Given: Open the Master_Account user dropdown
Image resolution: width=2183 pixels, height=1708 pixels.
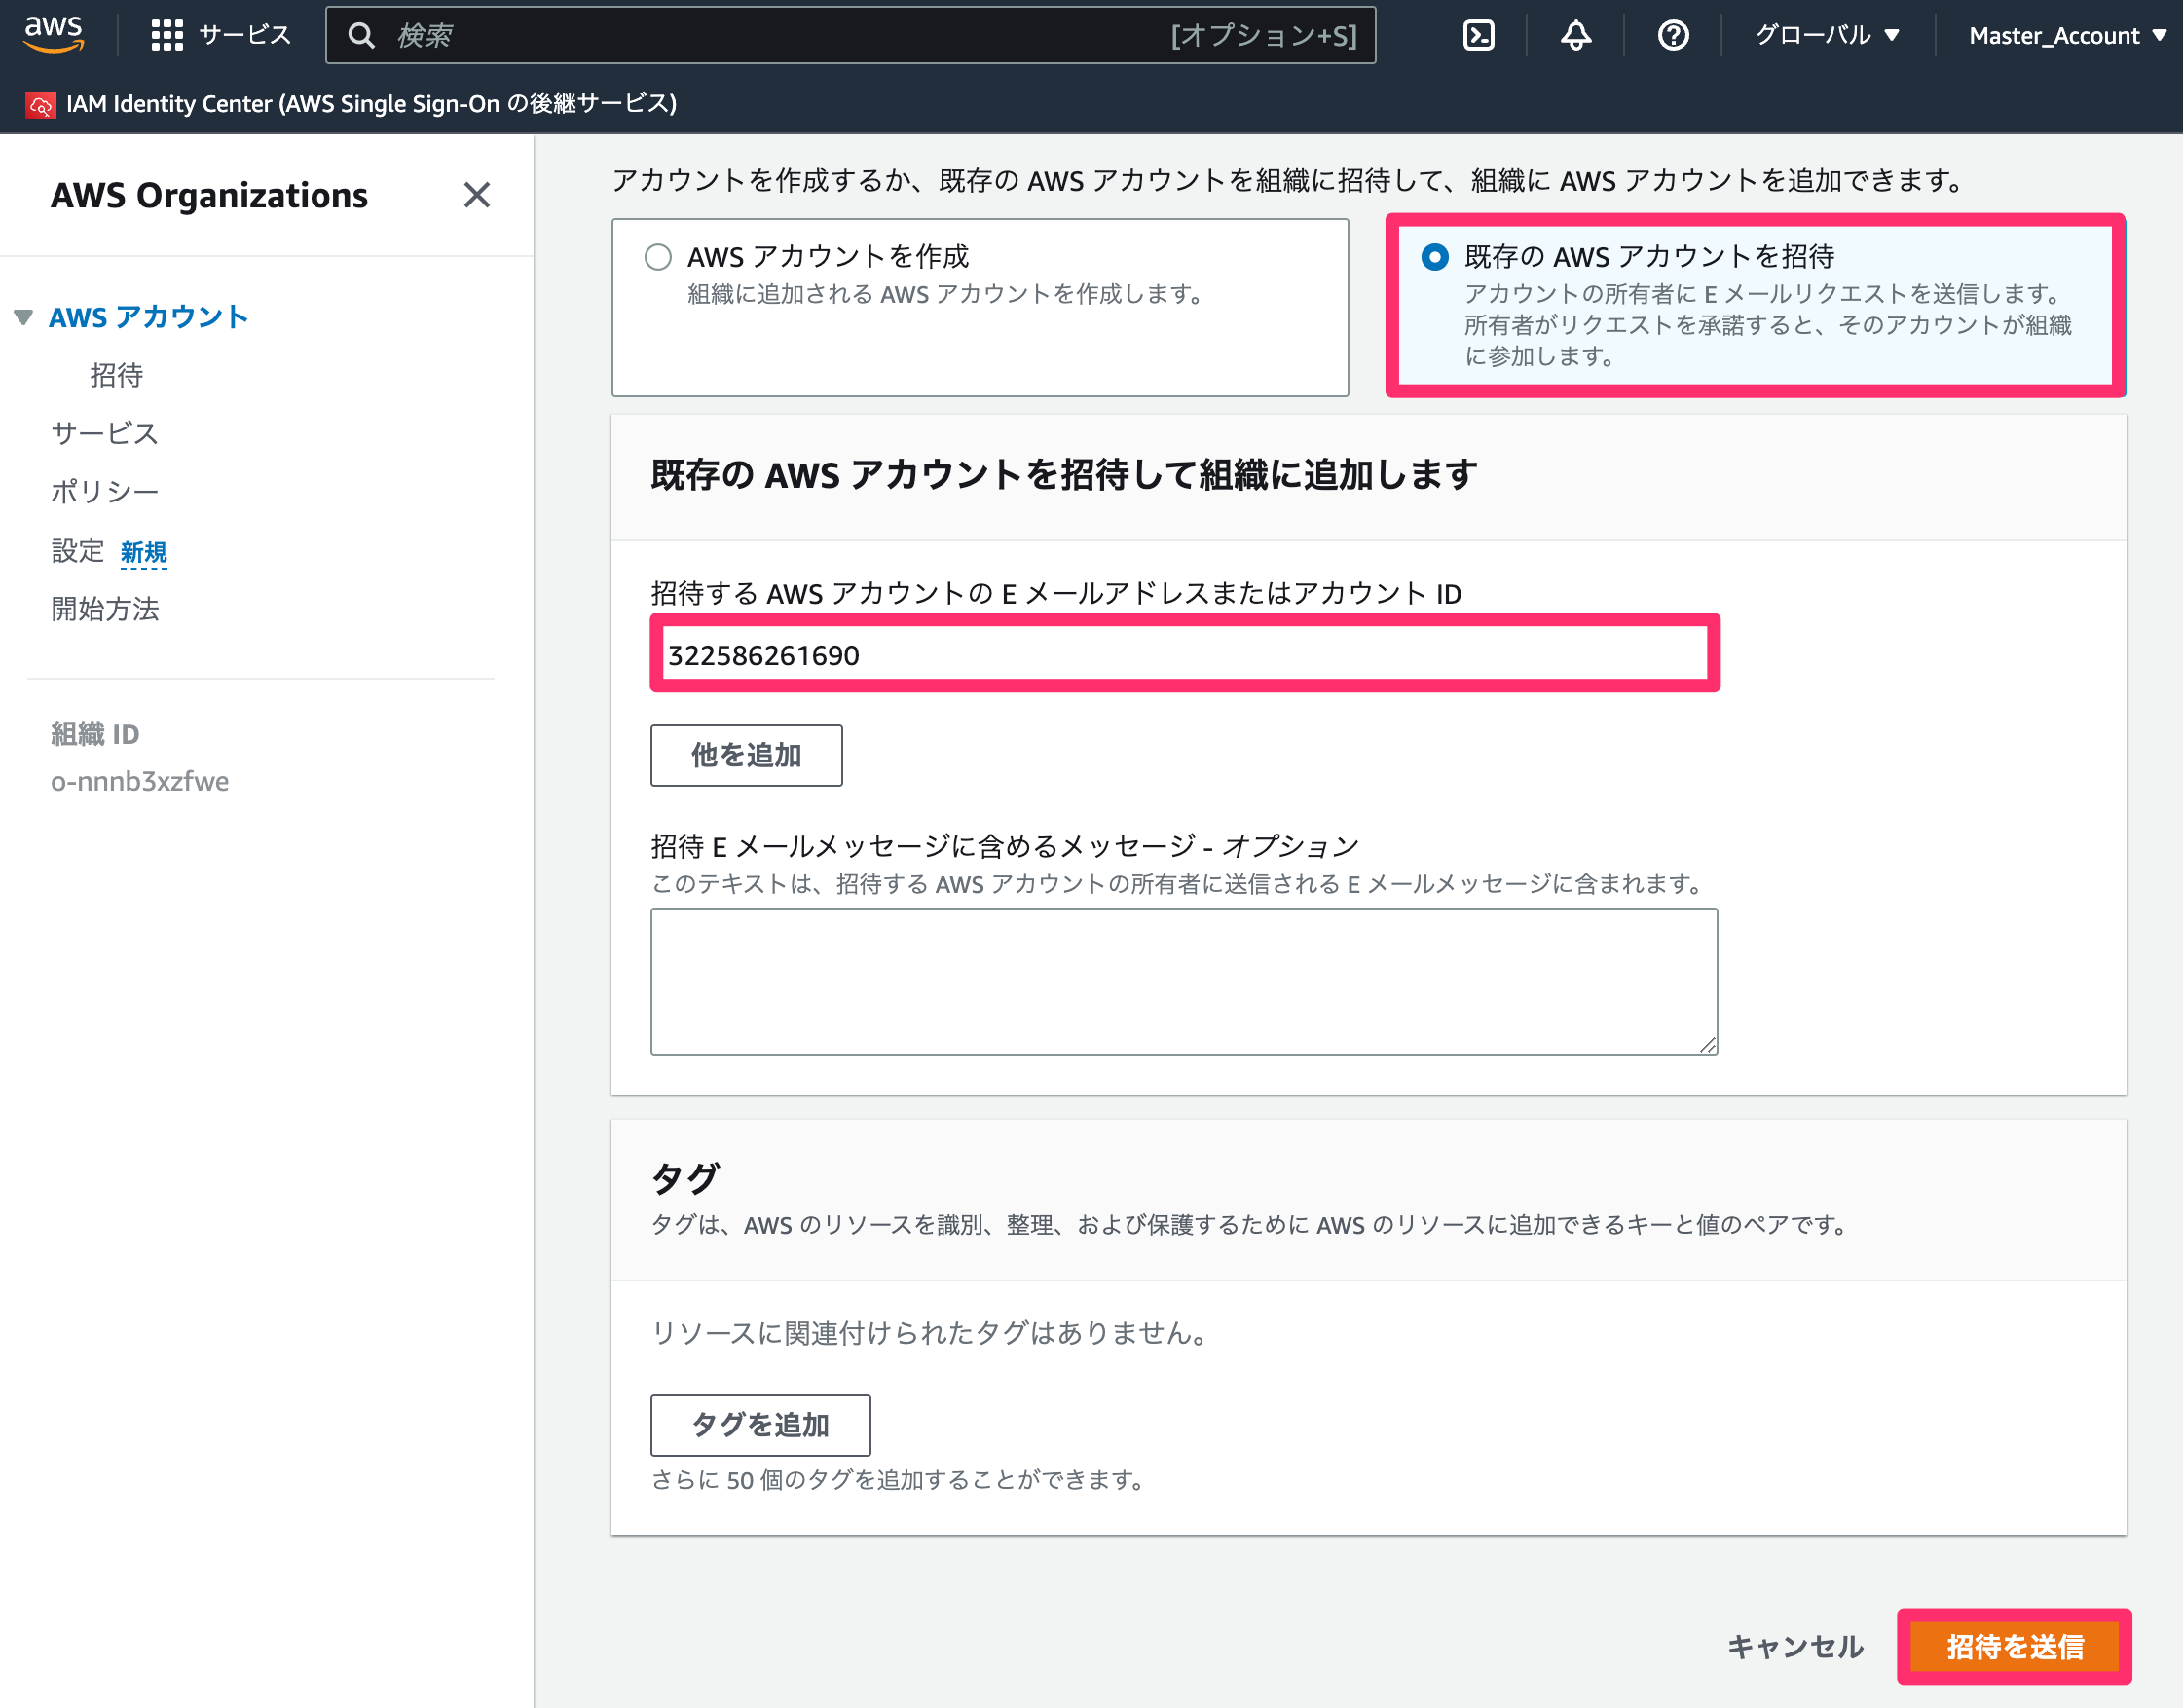Looking at the screenshot, I should 2067,35.
